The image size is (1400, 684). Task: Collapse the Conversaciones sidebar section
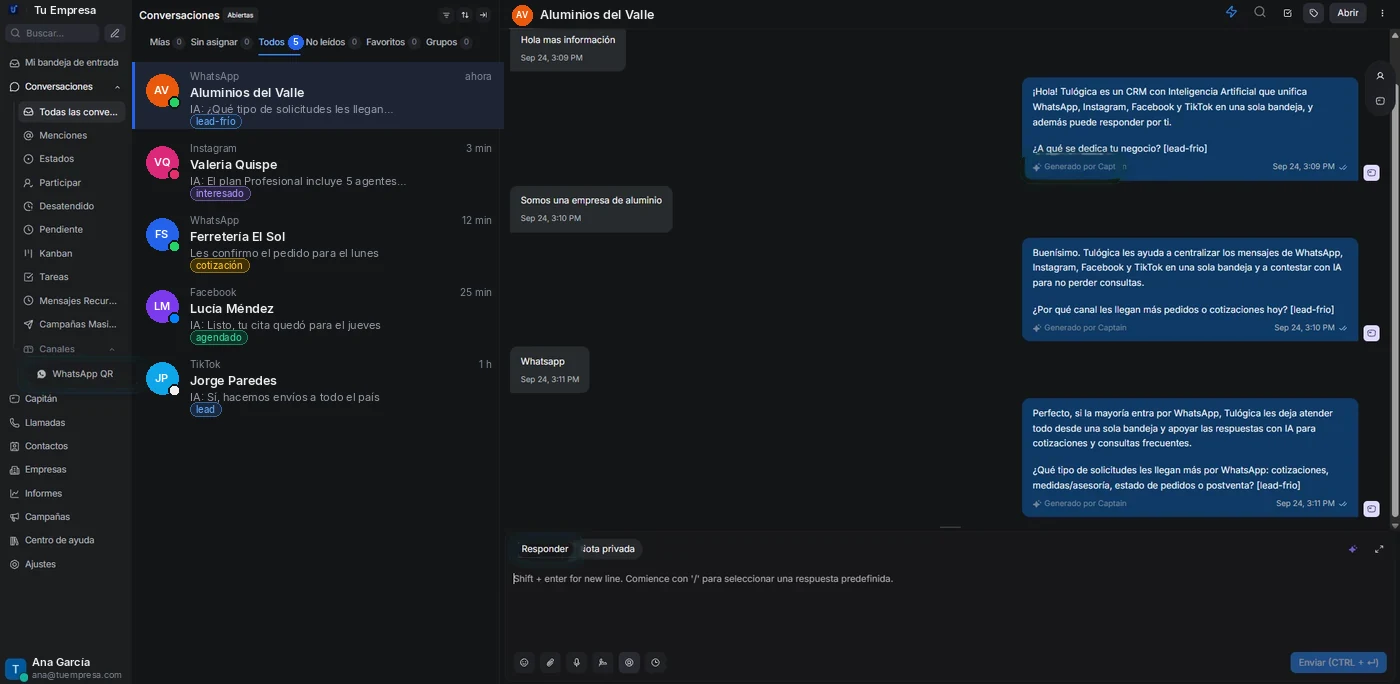coord(117,87)
